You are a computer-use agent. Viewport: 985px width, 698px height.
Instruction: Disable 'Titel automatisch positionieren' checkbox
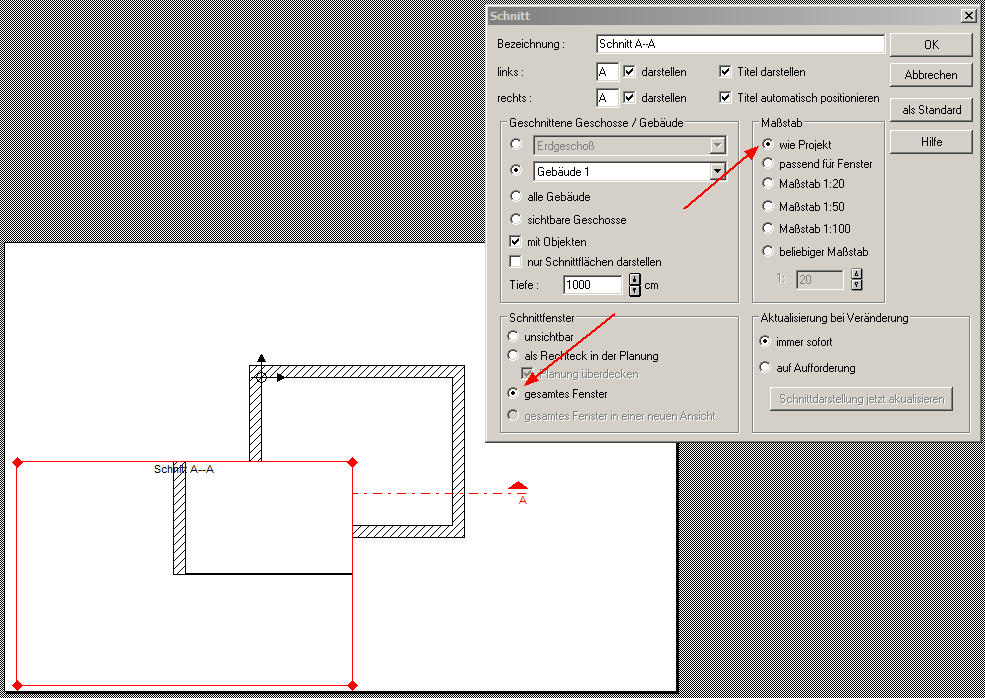click(726, 98)
